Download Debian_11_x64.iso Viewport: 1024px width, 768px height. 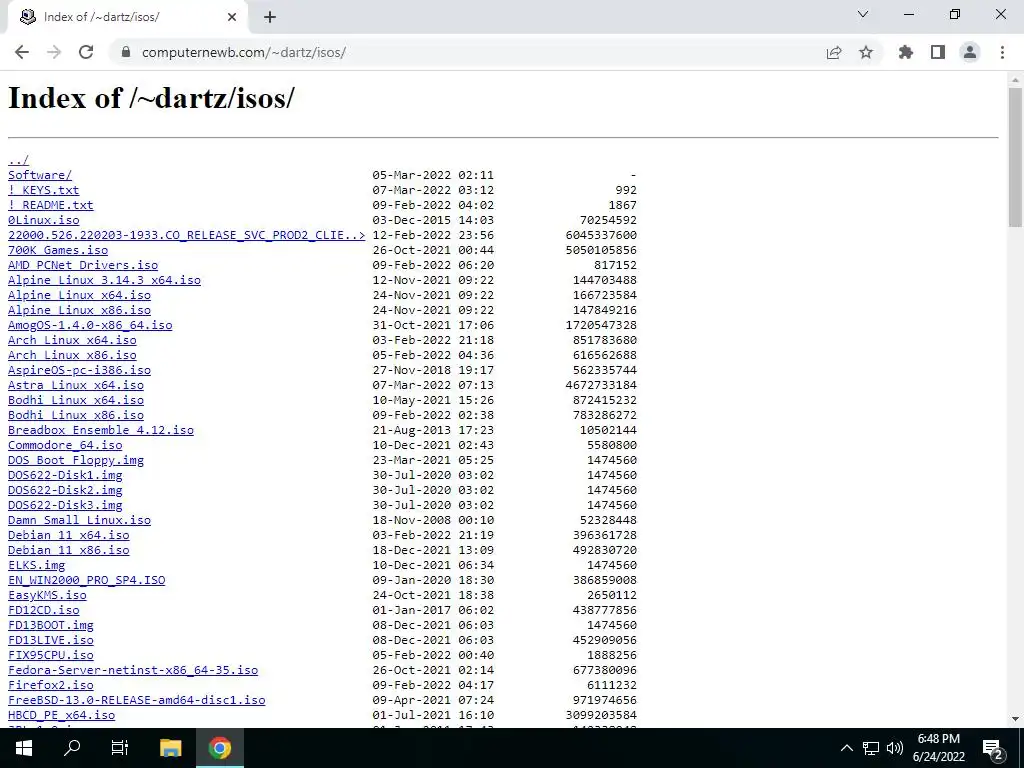coord(69,536)
